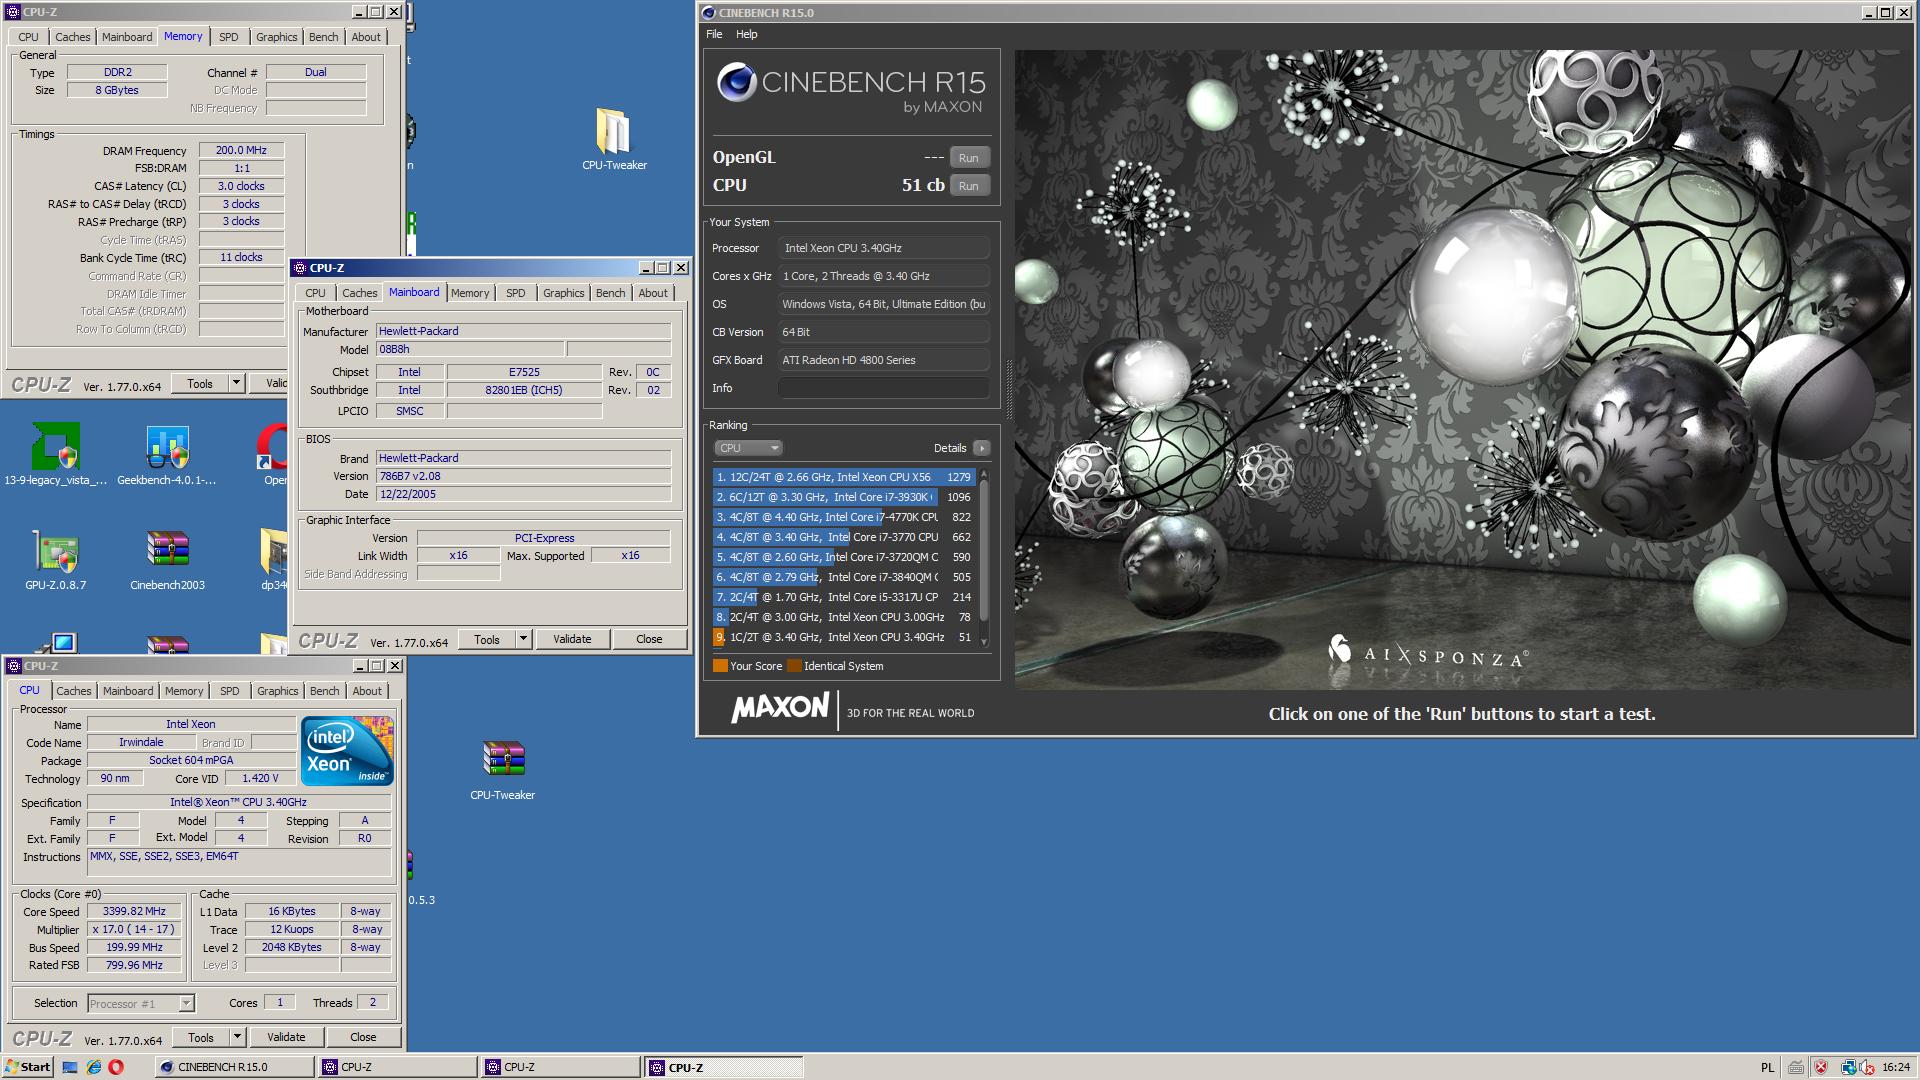Open Tools dropdown arrow in CPU-Z CPU window
The height and width of the screenshot is (1080, 1920).
pyautogui.click(x=237, y=1037)
